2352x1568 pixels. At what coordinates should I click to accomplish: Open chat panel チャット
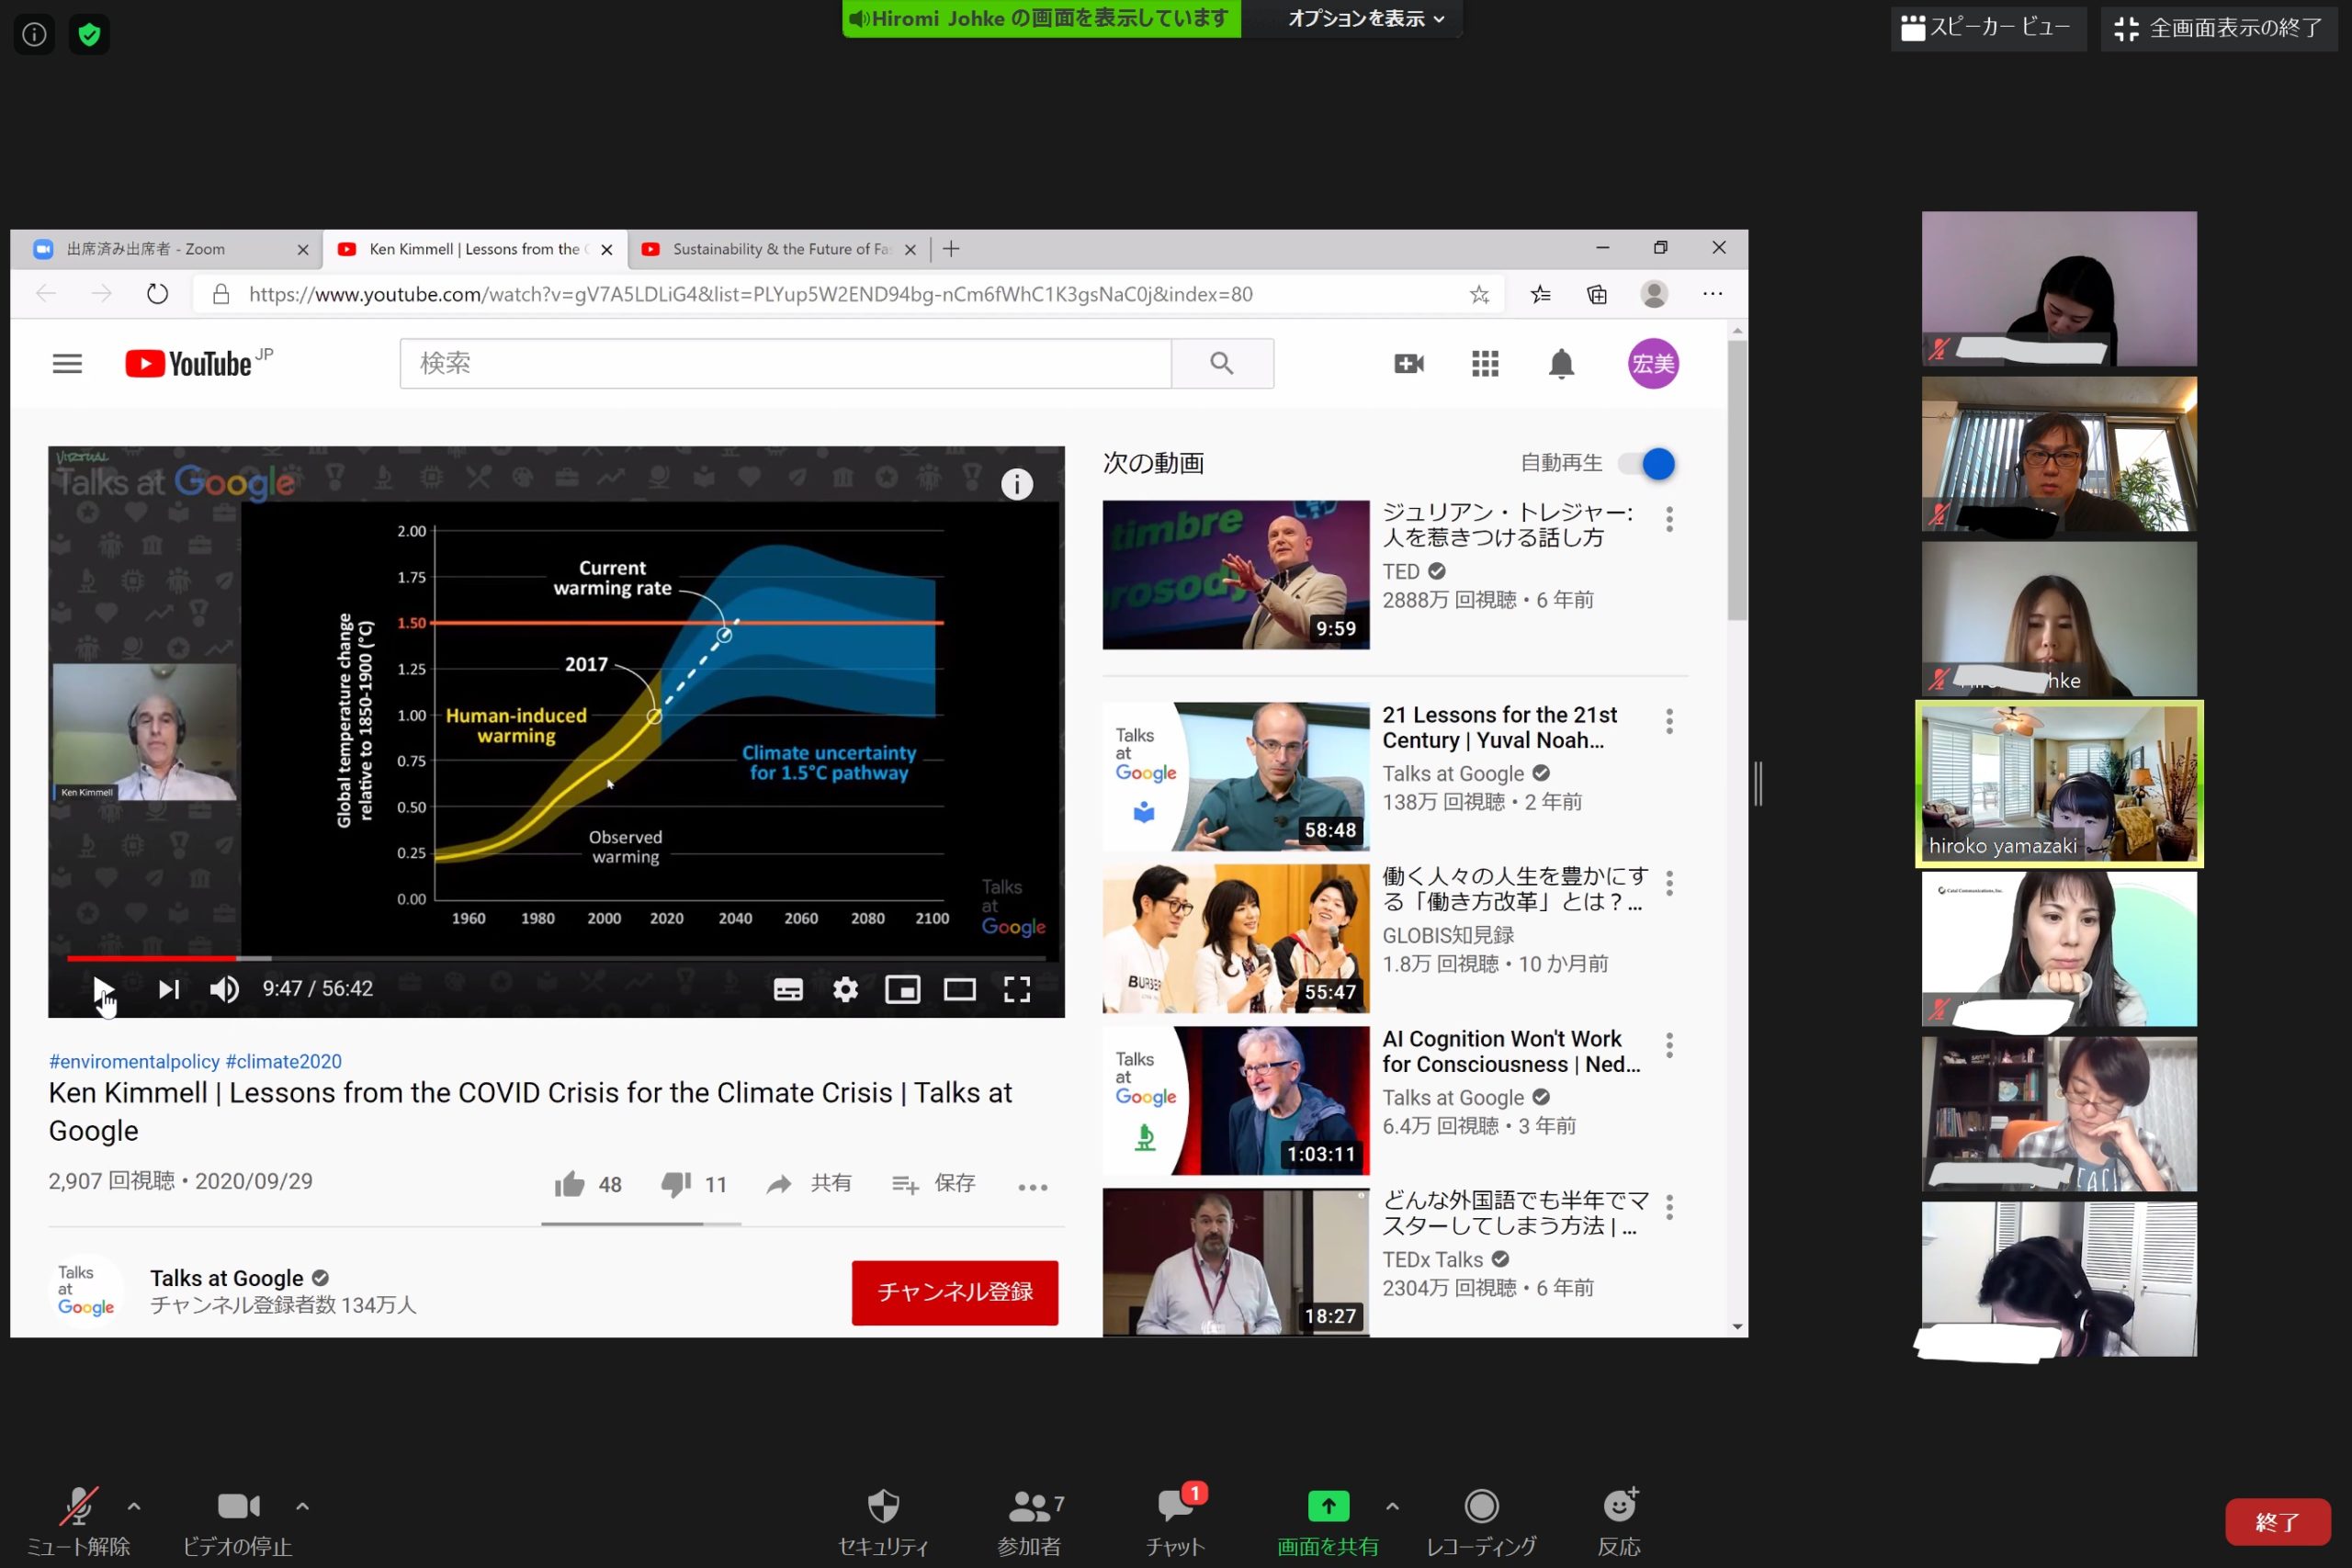pos(1176,1522)
